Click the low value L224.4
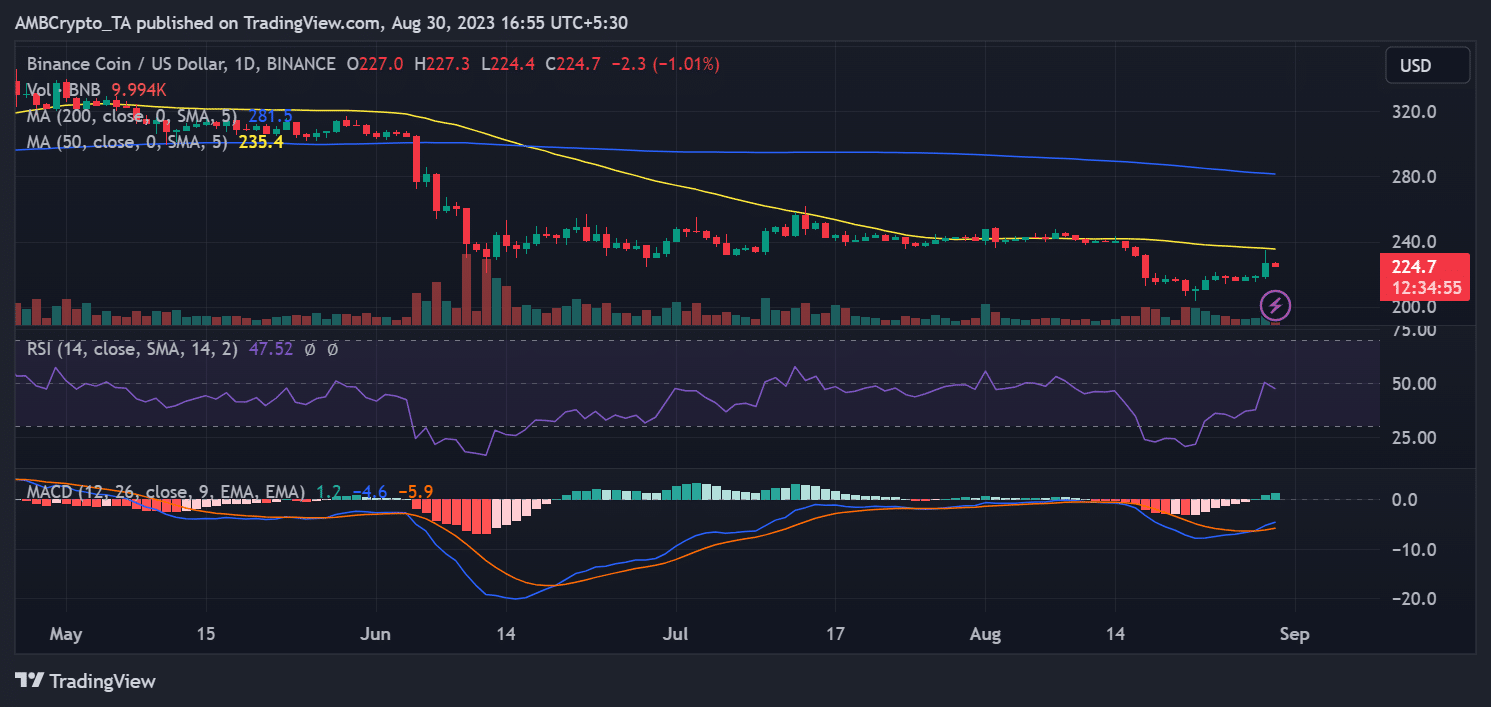This screenshot has height=707, width=1491. [507, 64]
